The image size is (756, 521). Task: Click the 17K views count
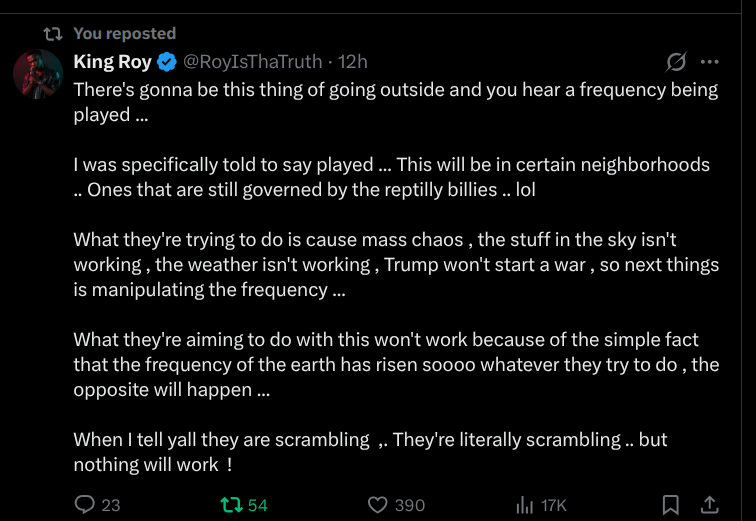point(554,505)
